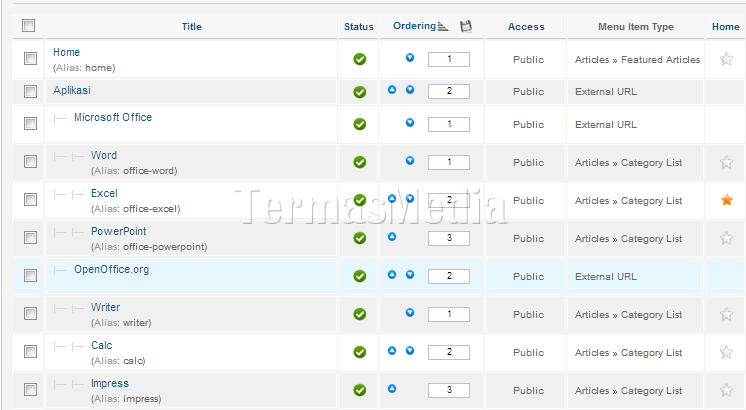Toggle status icon for Impress row
This screenshot has width=746, height=410.
click(x=360, y=390)
